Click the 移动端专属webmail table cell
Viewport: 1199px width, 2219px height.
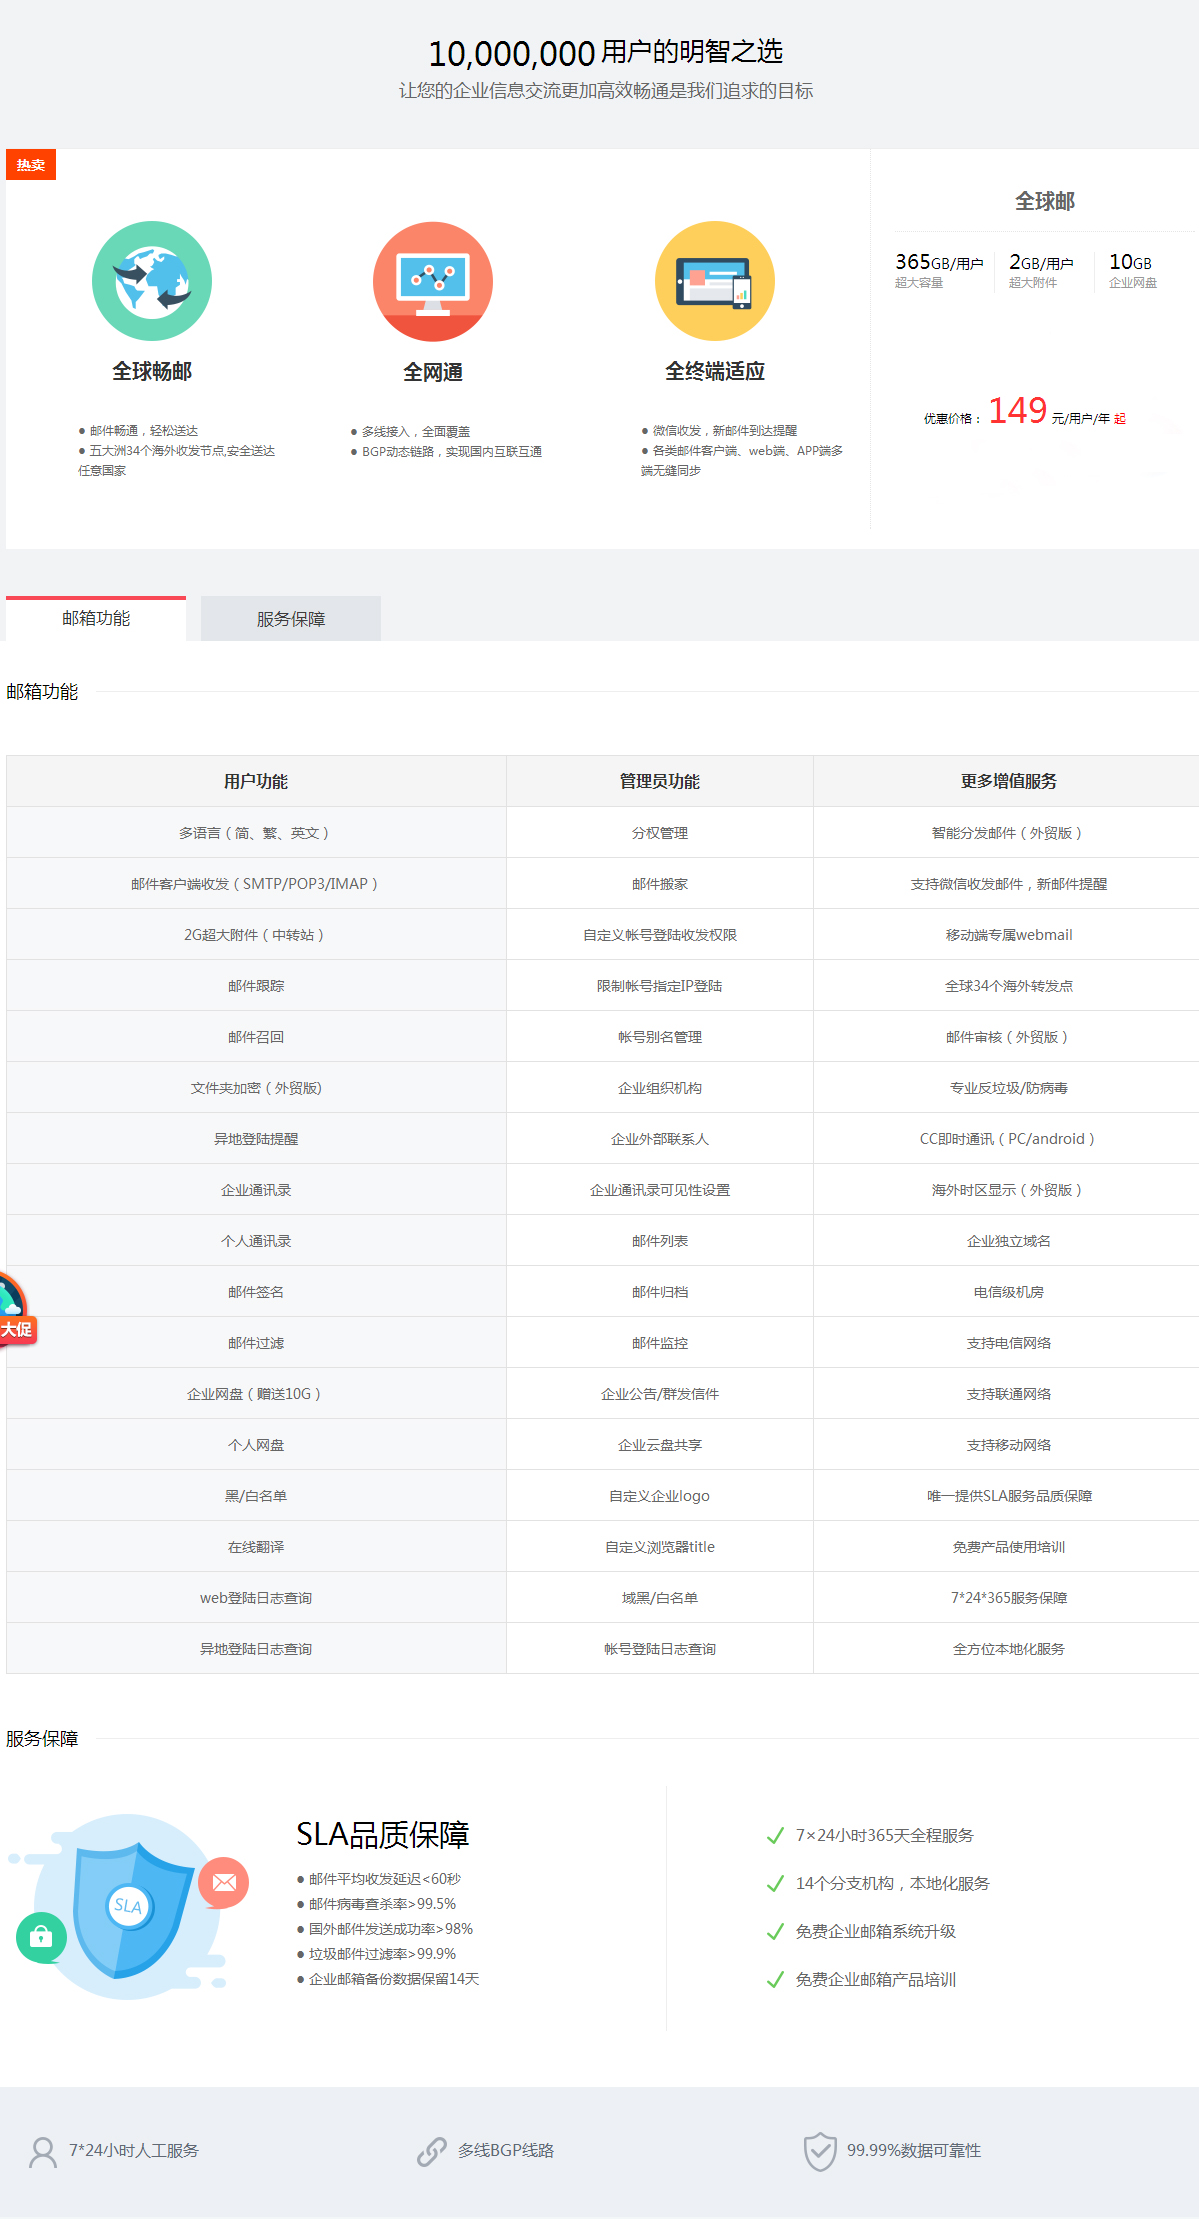1009,935
